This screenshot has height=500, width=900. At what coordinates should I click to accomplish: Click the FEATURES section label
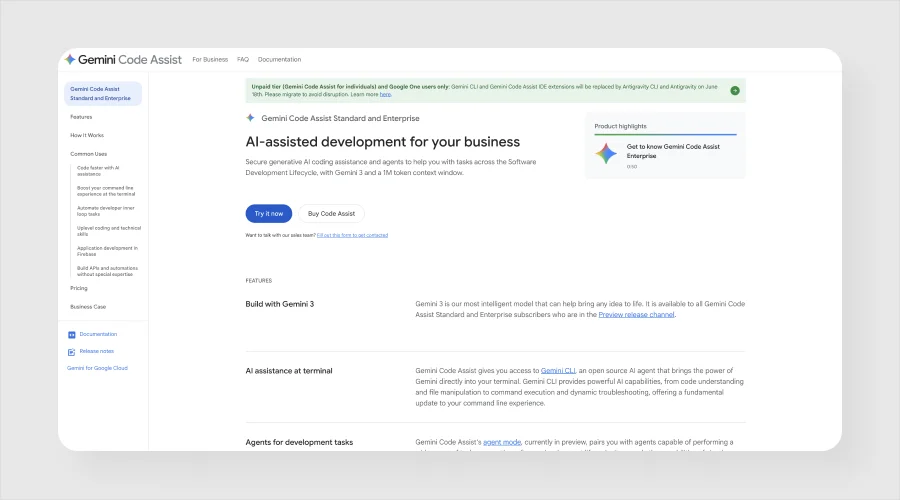[259, 281]
